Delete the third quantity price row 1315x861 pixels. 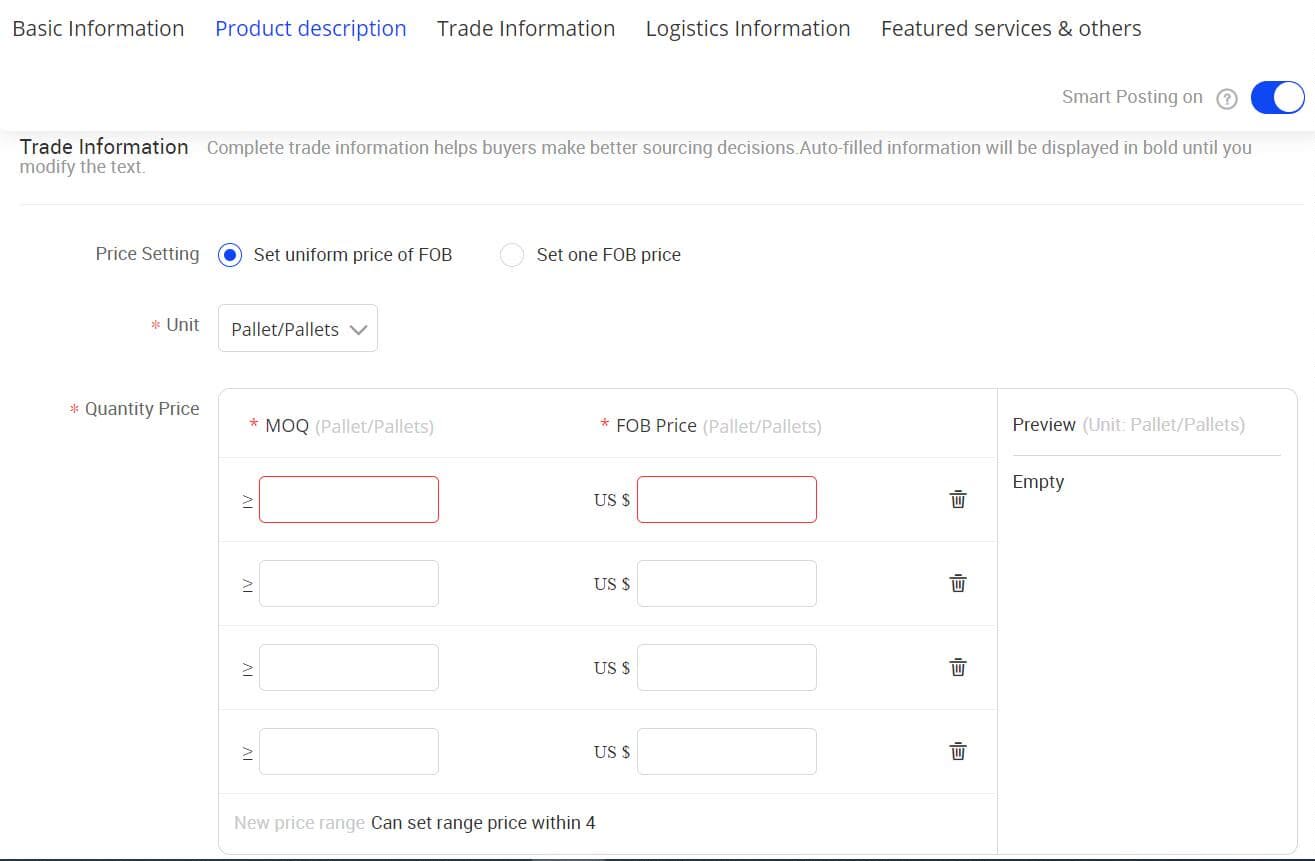957,667
